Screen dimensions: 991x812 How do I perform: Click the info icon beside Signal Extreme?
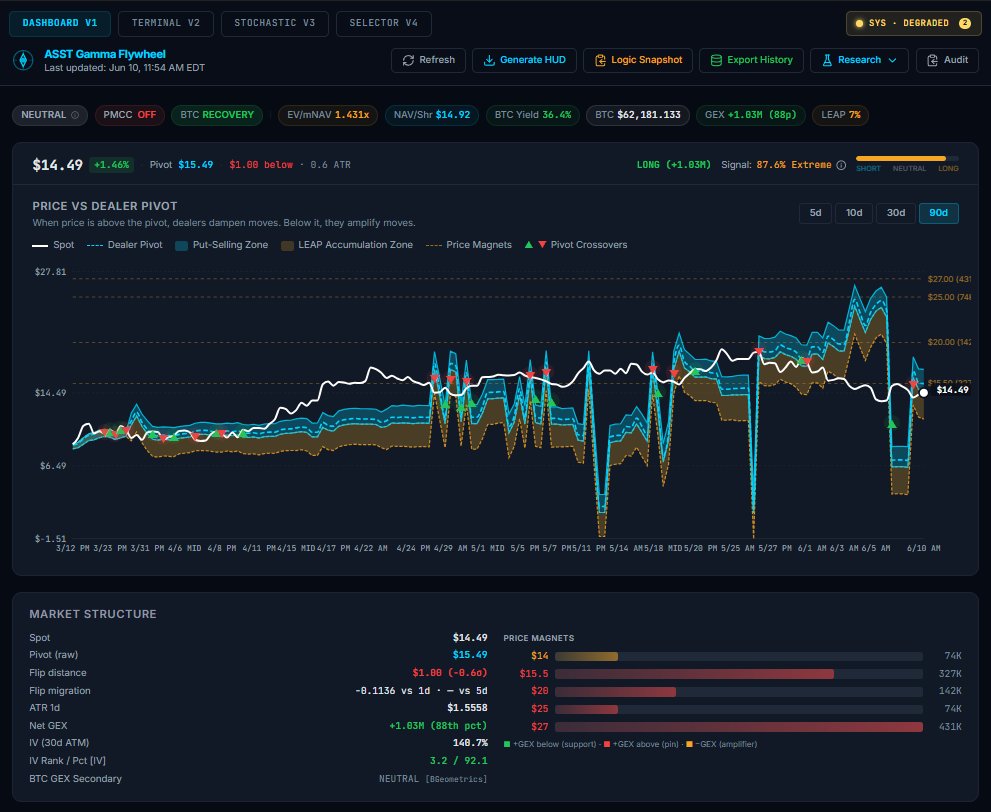coord(841,165)
